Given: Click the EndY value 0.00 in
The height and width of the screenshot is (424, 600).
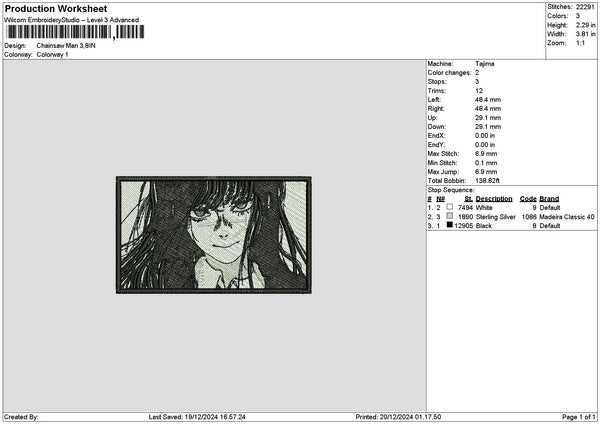Looking at the screenshot, I should (485, 145).
